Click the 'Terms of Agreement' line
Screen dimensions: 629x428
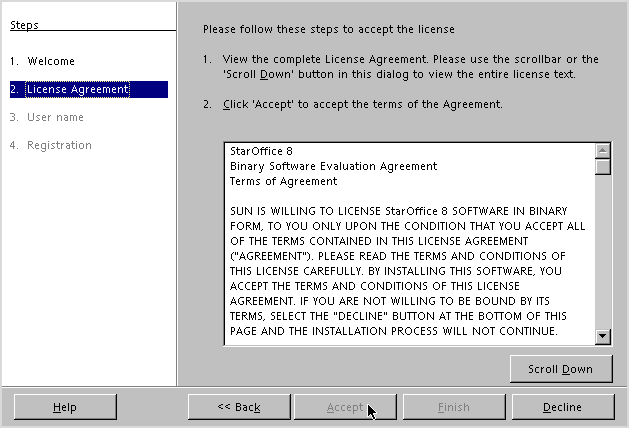tap(283, 181)
